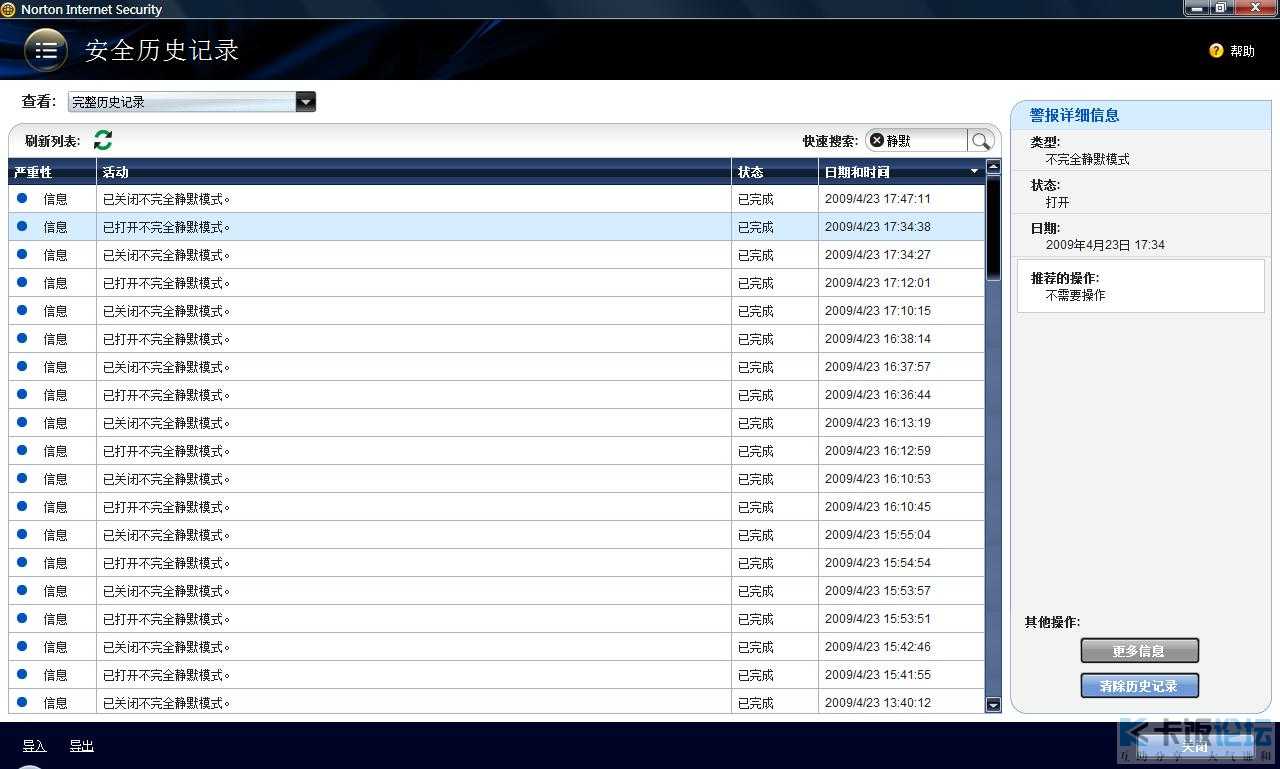Select the row dated 2009/4/23 15:41:55
The width and height of the screenshot is (1280, 769).
497,675
